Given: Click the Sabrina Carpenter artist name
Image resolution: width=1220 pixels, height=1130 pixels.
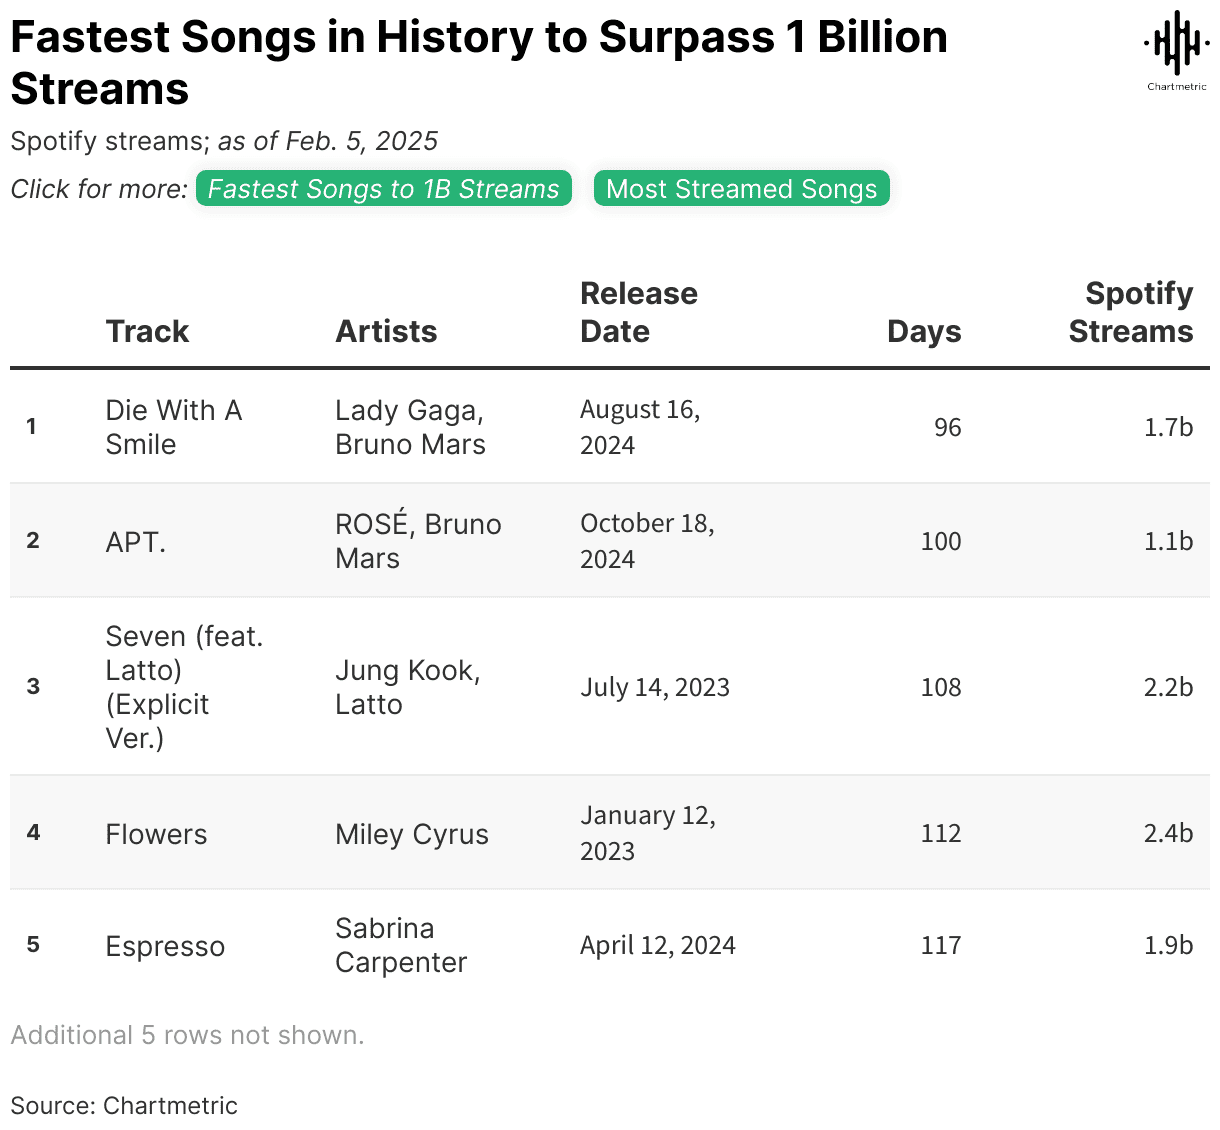Looking at the screenshot, I should [400, 945].
